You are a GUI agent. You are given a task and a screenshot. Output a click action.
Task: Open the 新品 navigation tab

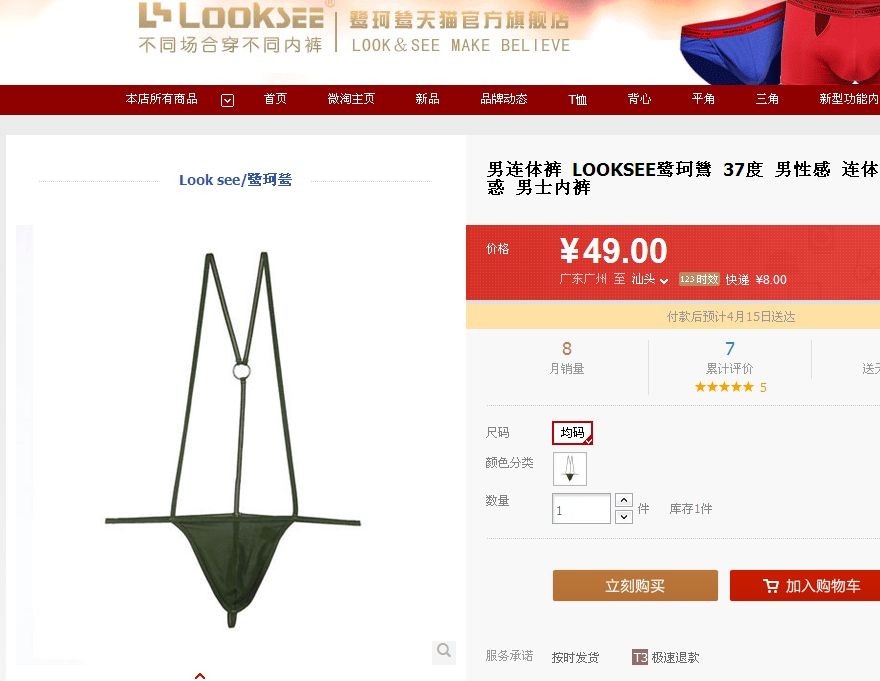[x=427, y=99]
